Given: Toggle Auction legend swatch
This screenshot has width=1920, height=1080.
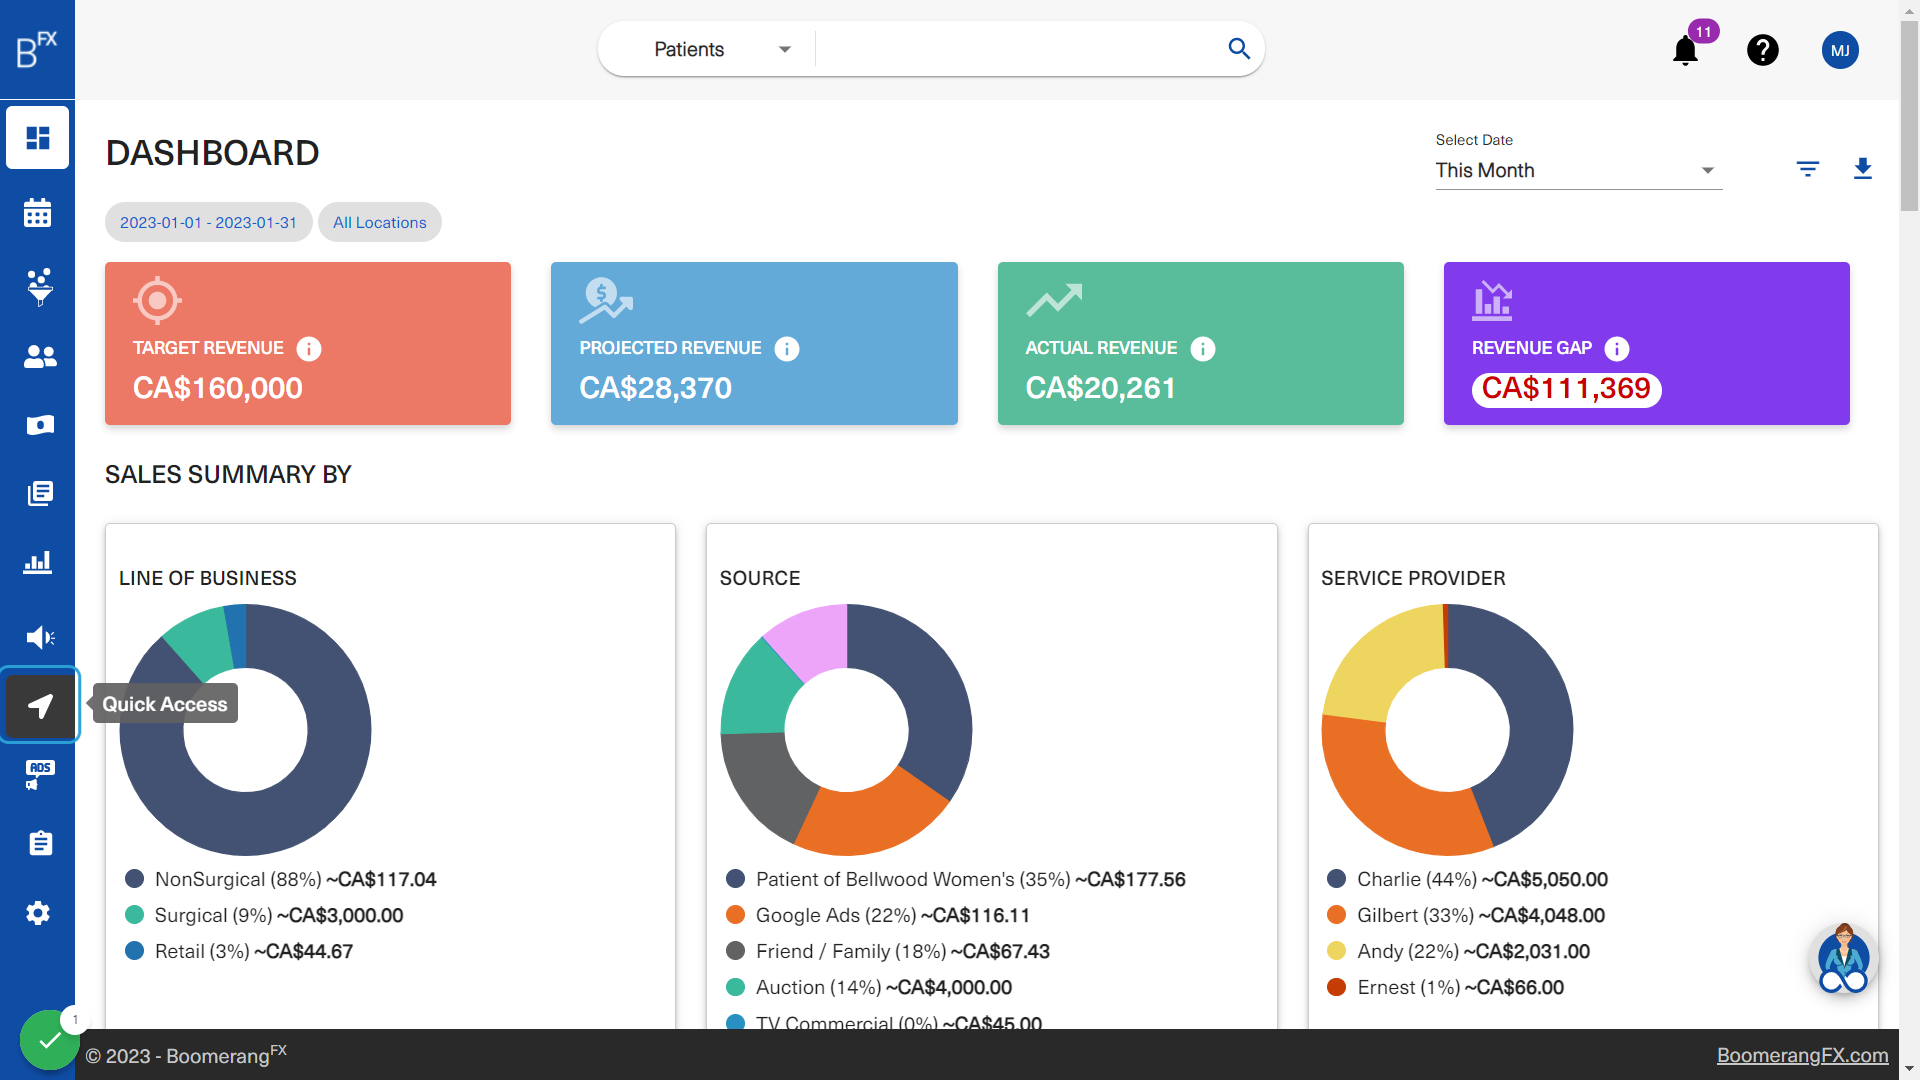Looking at the screenshot, I should click(x=735, y=987).
